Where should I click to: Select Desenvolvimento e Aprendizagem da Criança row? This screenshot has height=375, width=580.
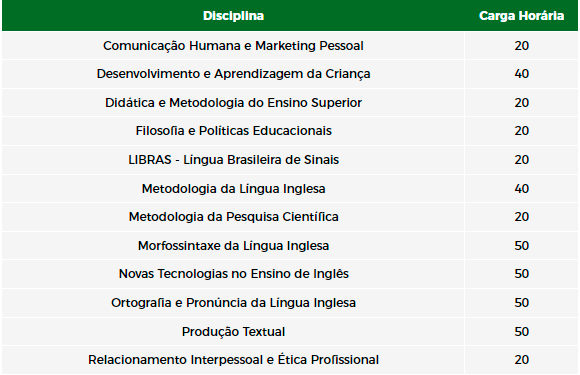point(290,74)
